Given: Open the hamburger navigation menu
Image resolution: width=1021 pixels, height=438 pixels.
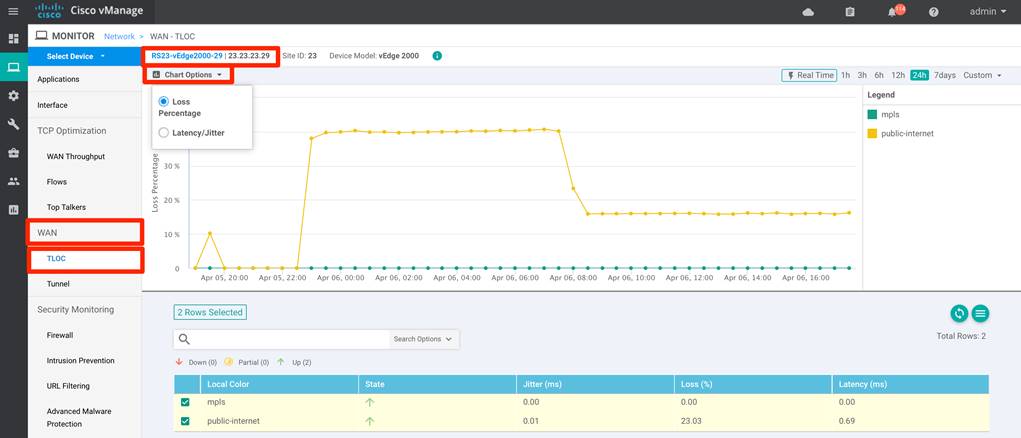Looking at the screenshot, I should (x=13, y=12).
